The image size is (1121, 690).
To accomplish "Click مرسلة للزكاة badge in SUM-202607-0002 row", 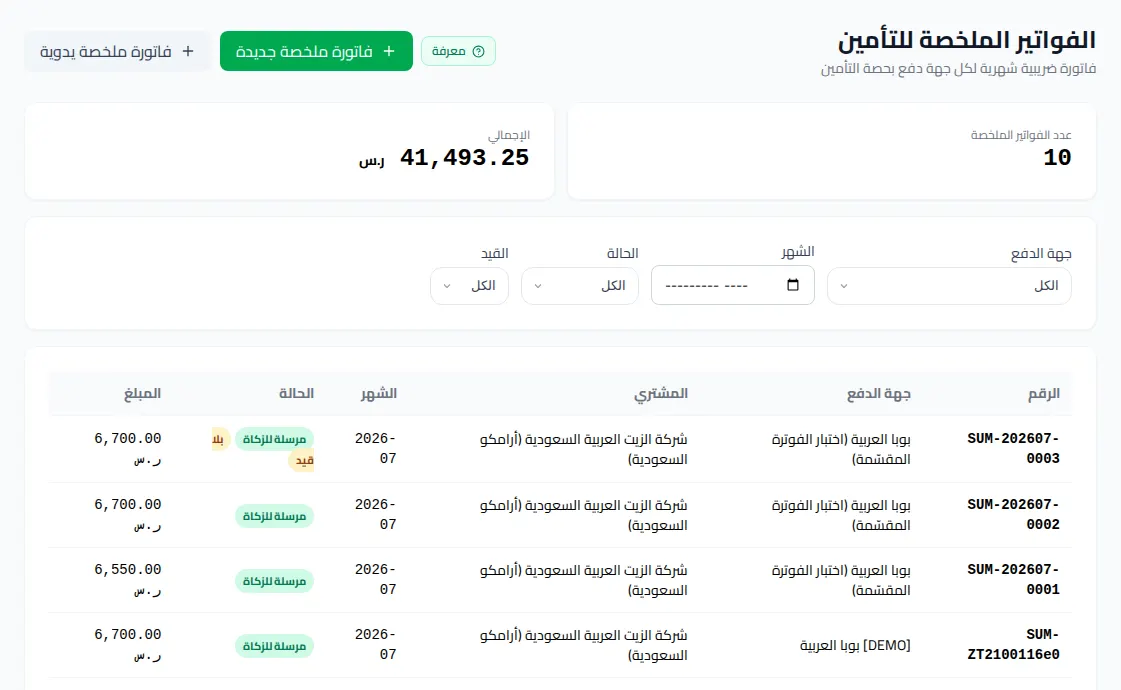I will [x=275, y=516].
